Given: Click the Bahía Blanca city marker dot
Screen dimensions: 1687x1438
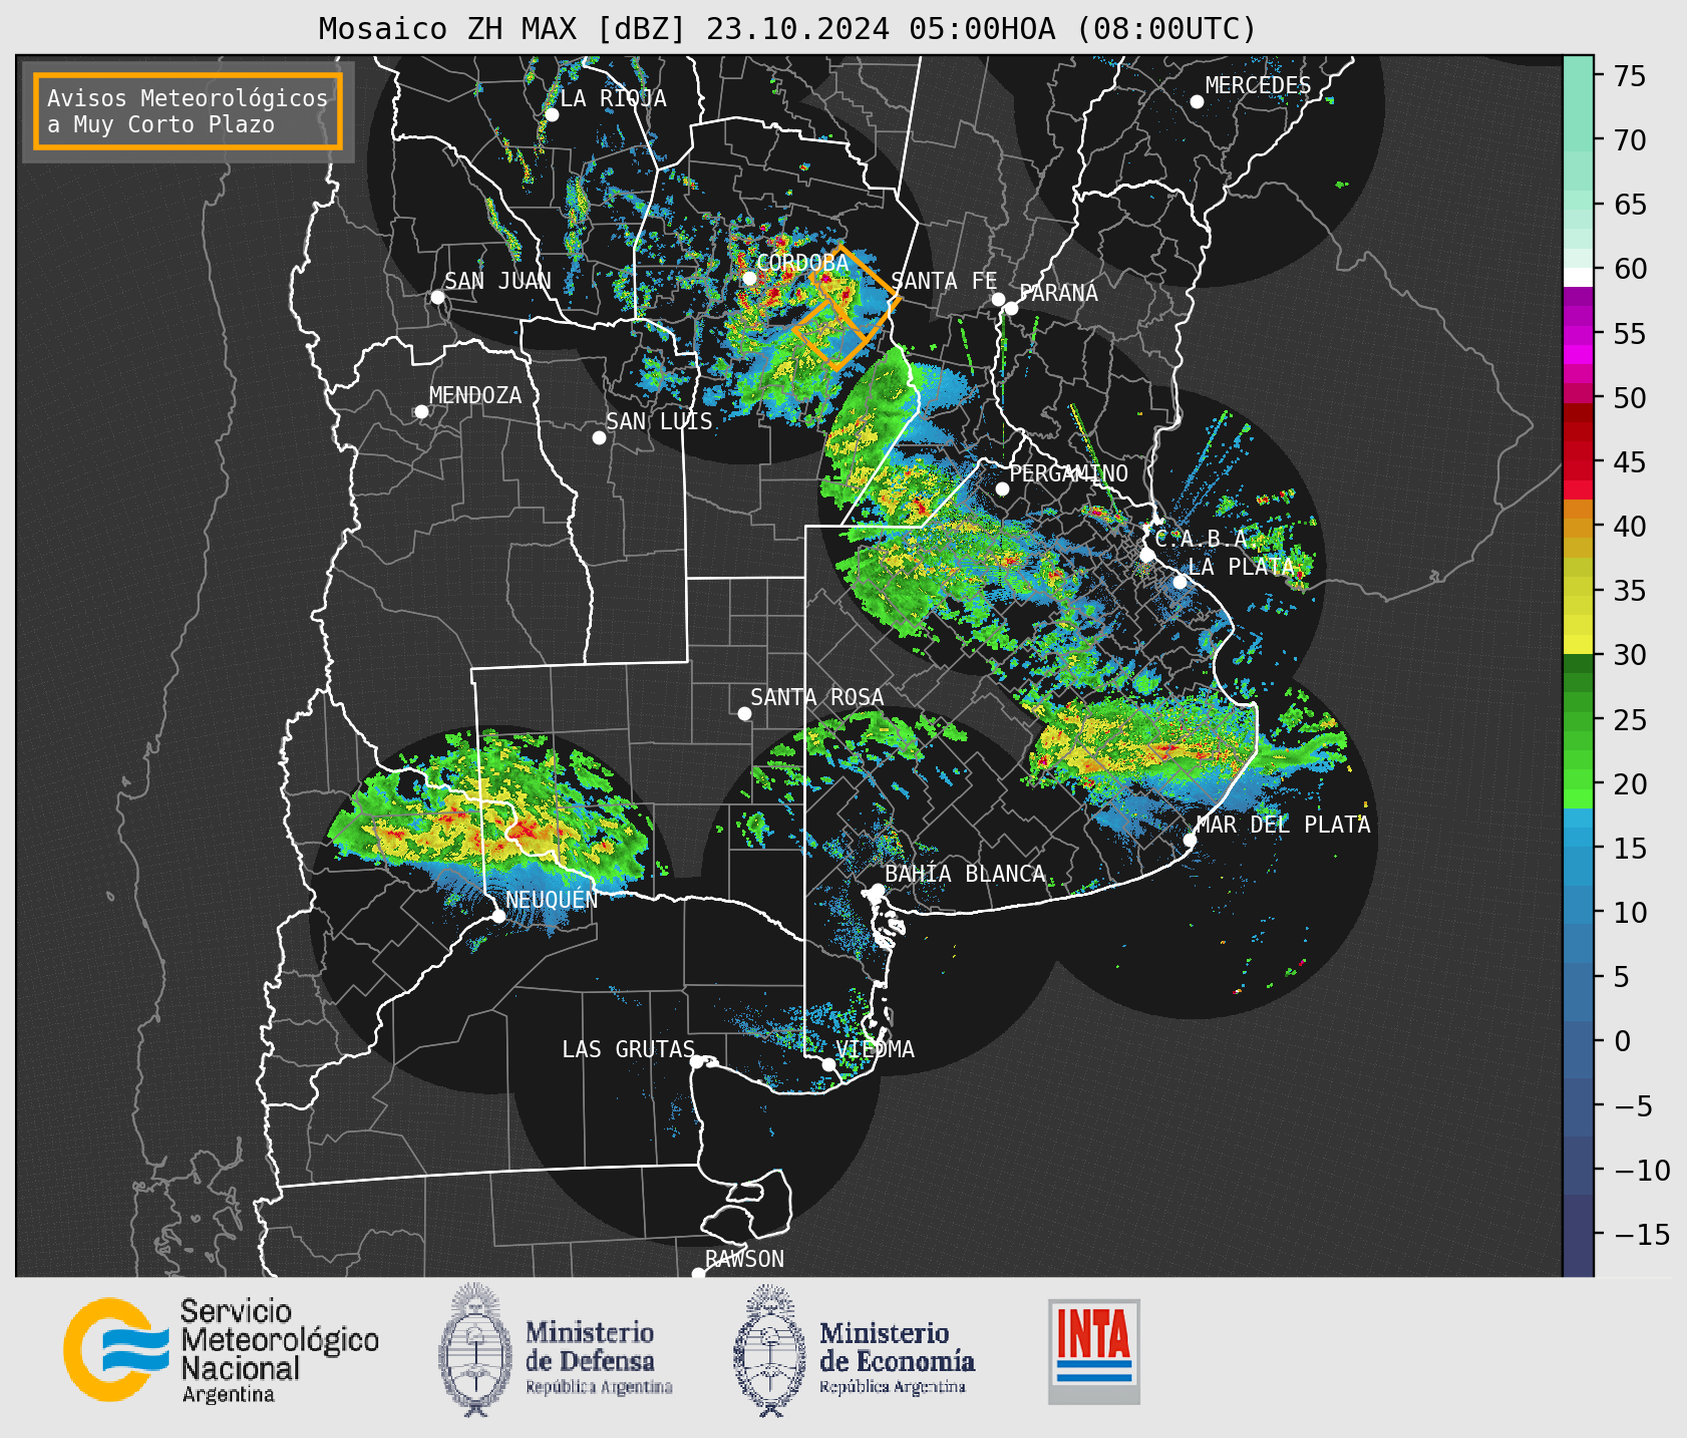Looking at the screenshot, I should pos(877,890).
